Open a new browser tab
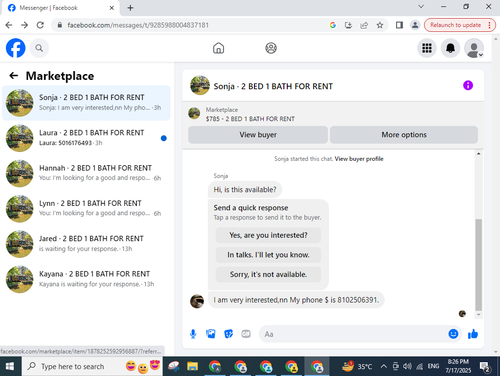This screenshot has width=500, height=376. (130, 8)
